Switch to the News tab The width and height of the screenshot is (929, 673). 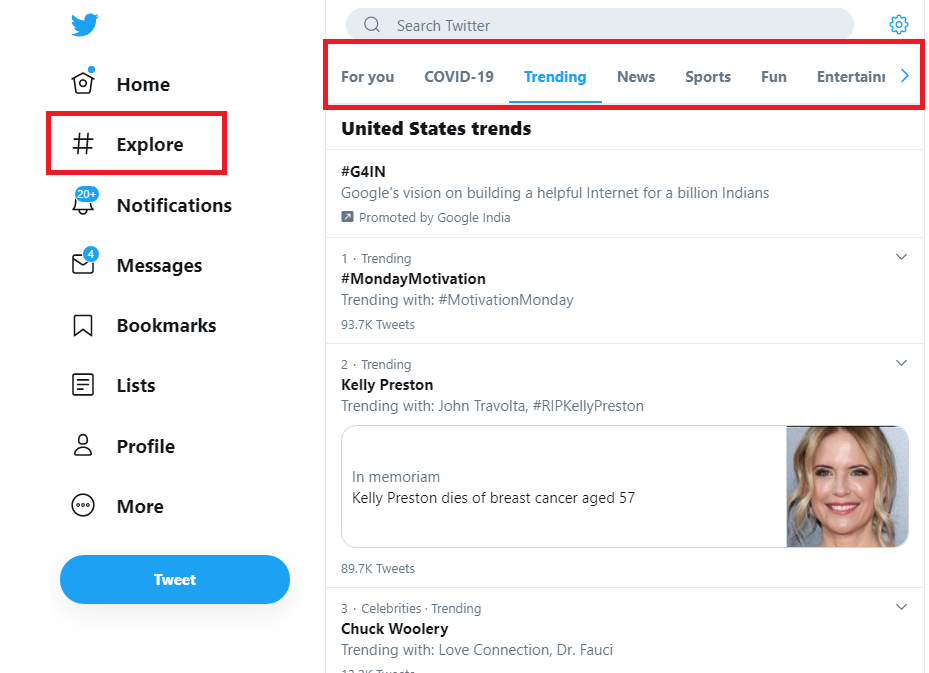[636, 77]
